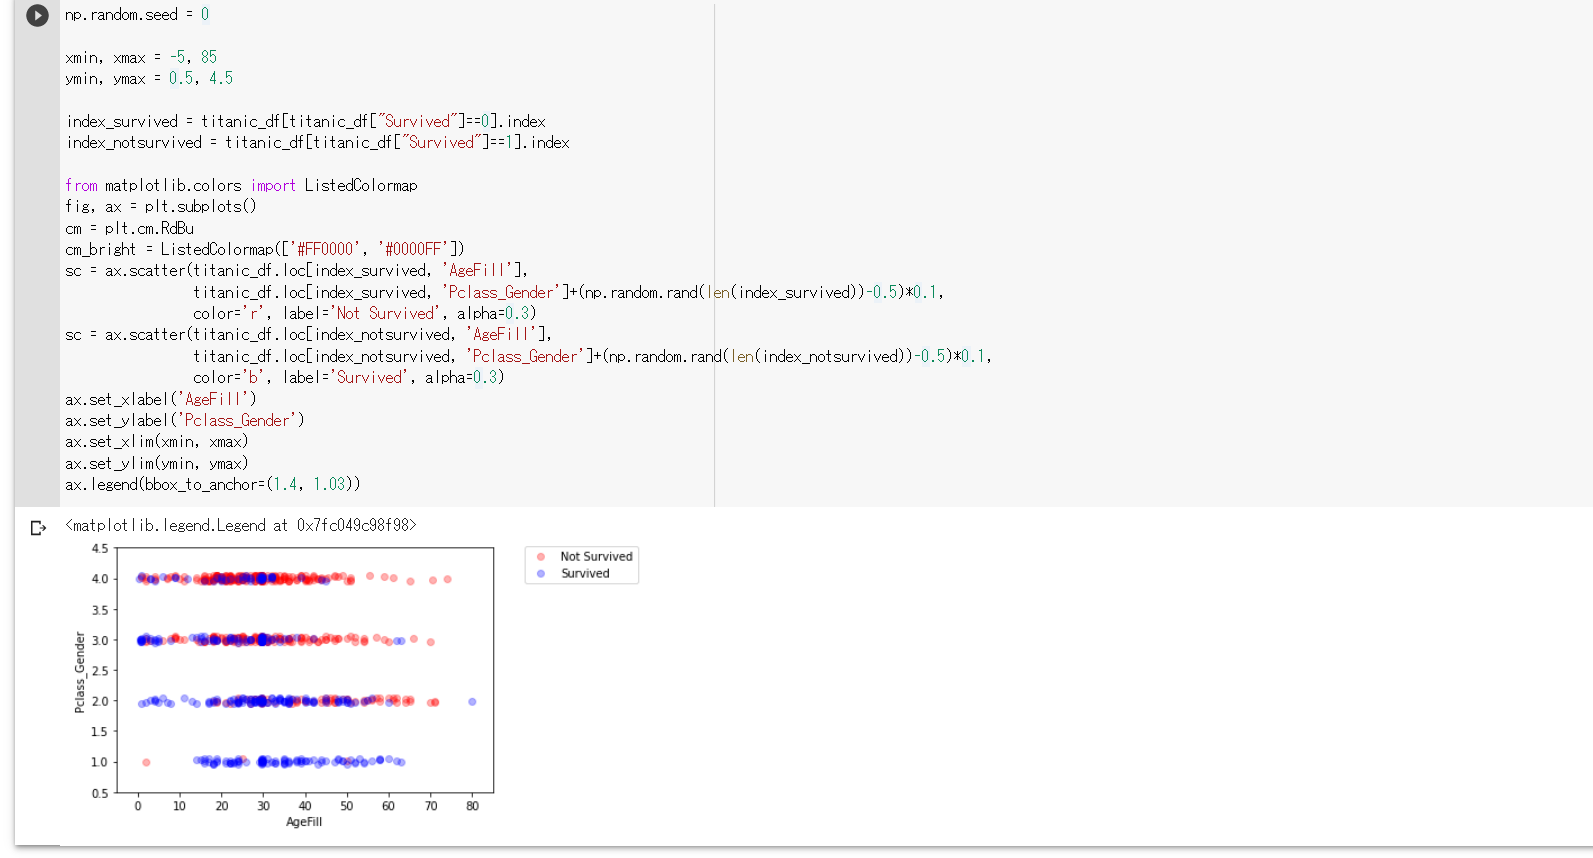Click the ax.set_ylabel('Pclass_Gender') line
Viewport: 1593px width, 858px height.
point(185,420)
